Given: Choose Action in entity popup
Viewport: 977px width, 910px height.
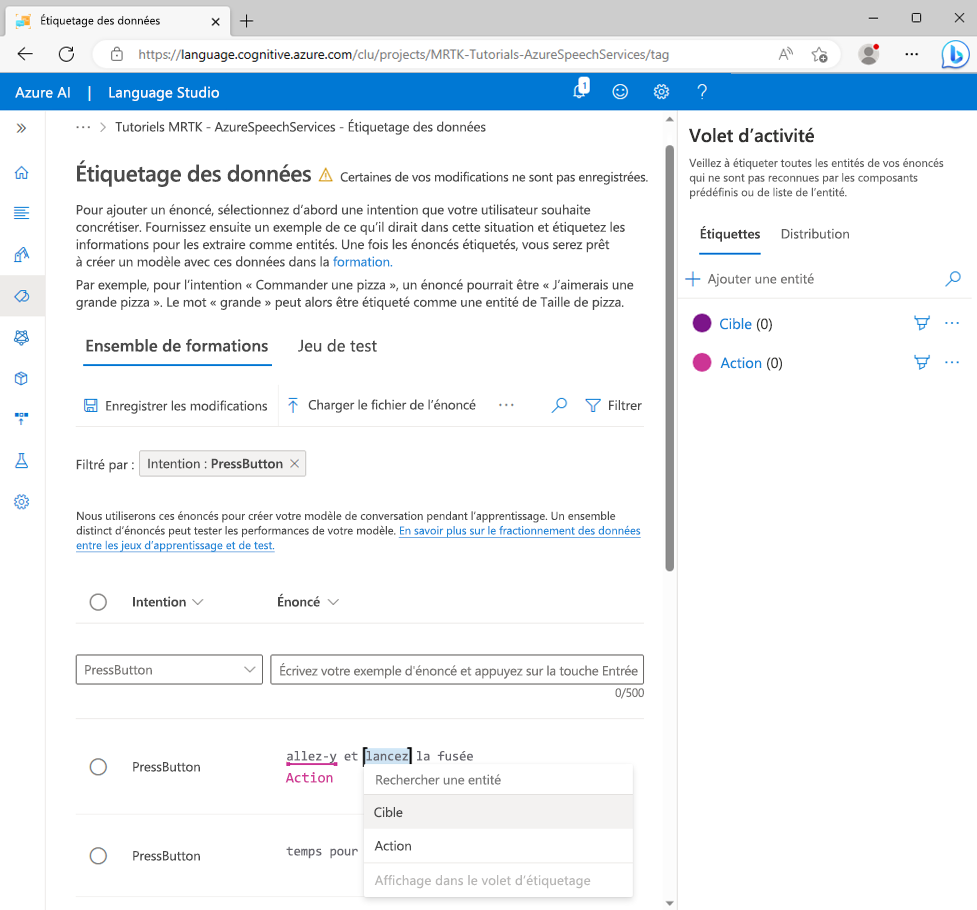Looking at the screenshot, I should click(498, 846).
